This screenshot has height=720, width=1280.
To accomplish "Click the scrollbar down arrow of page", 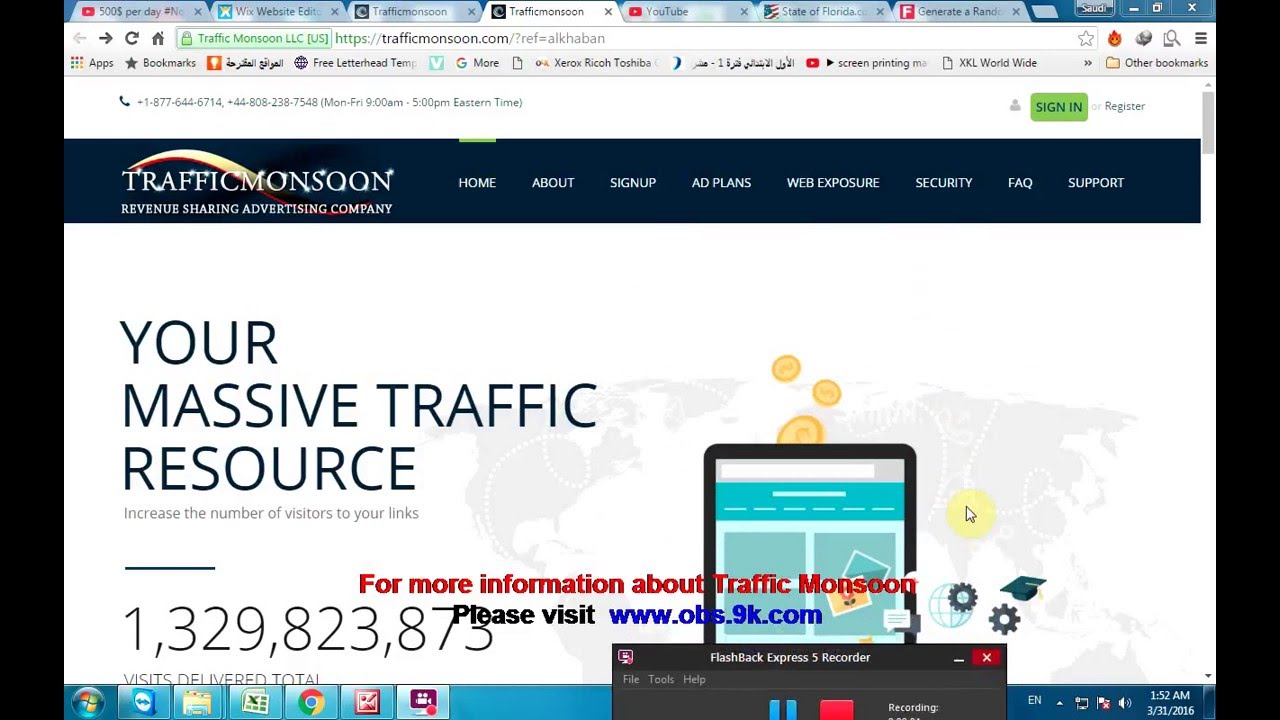I will point(1208,677).
